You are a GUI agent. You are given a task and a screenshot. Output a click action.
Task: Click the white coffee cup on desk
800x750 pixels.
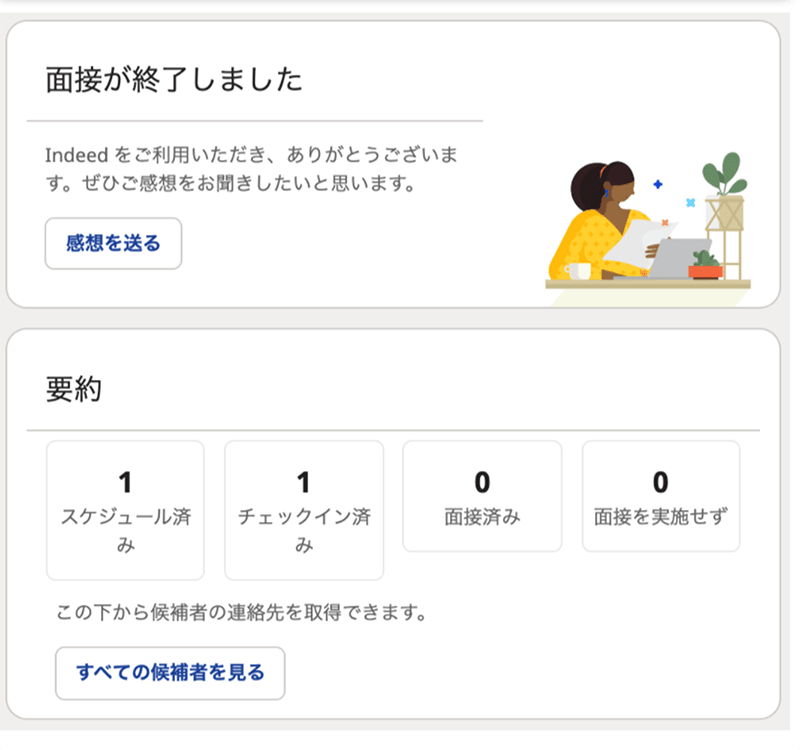pyautogui.click(x=578, y=270)
